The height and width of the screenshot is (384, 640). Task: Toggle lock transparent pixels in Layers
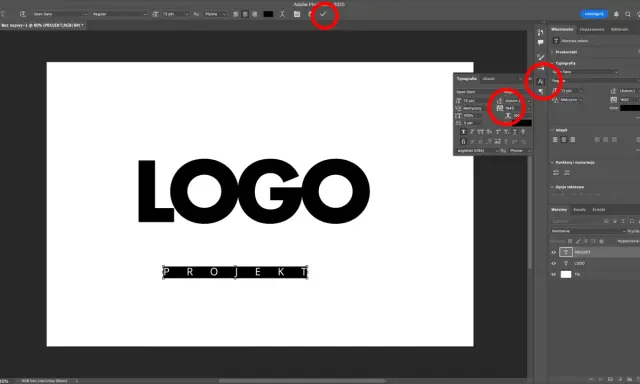(x=570, y=241)
